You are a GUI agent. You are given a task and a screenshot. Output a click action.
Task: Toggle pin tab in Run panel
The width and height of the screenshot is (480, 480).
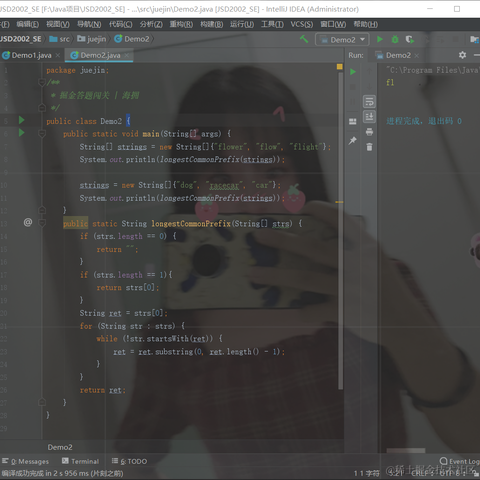pos(353,140)
